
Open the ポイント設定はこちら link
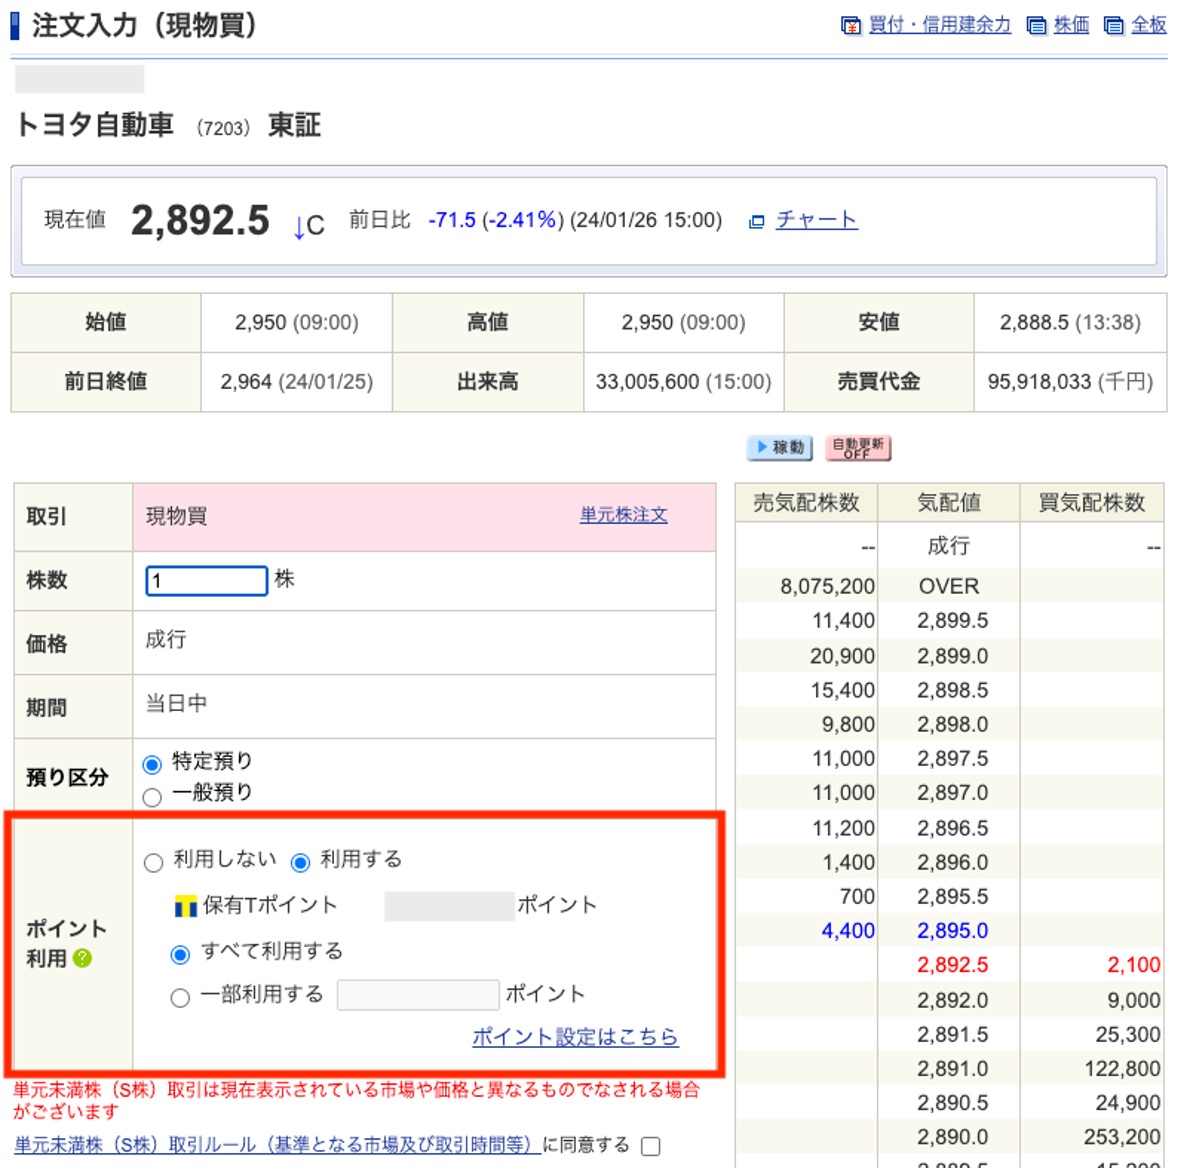[x=575, y=1036]
